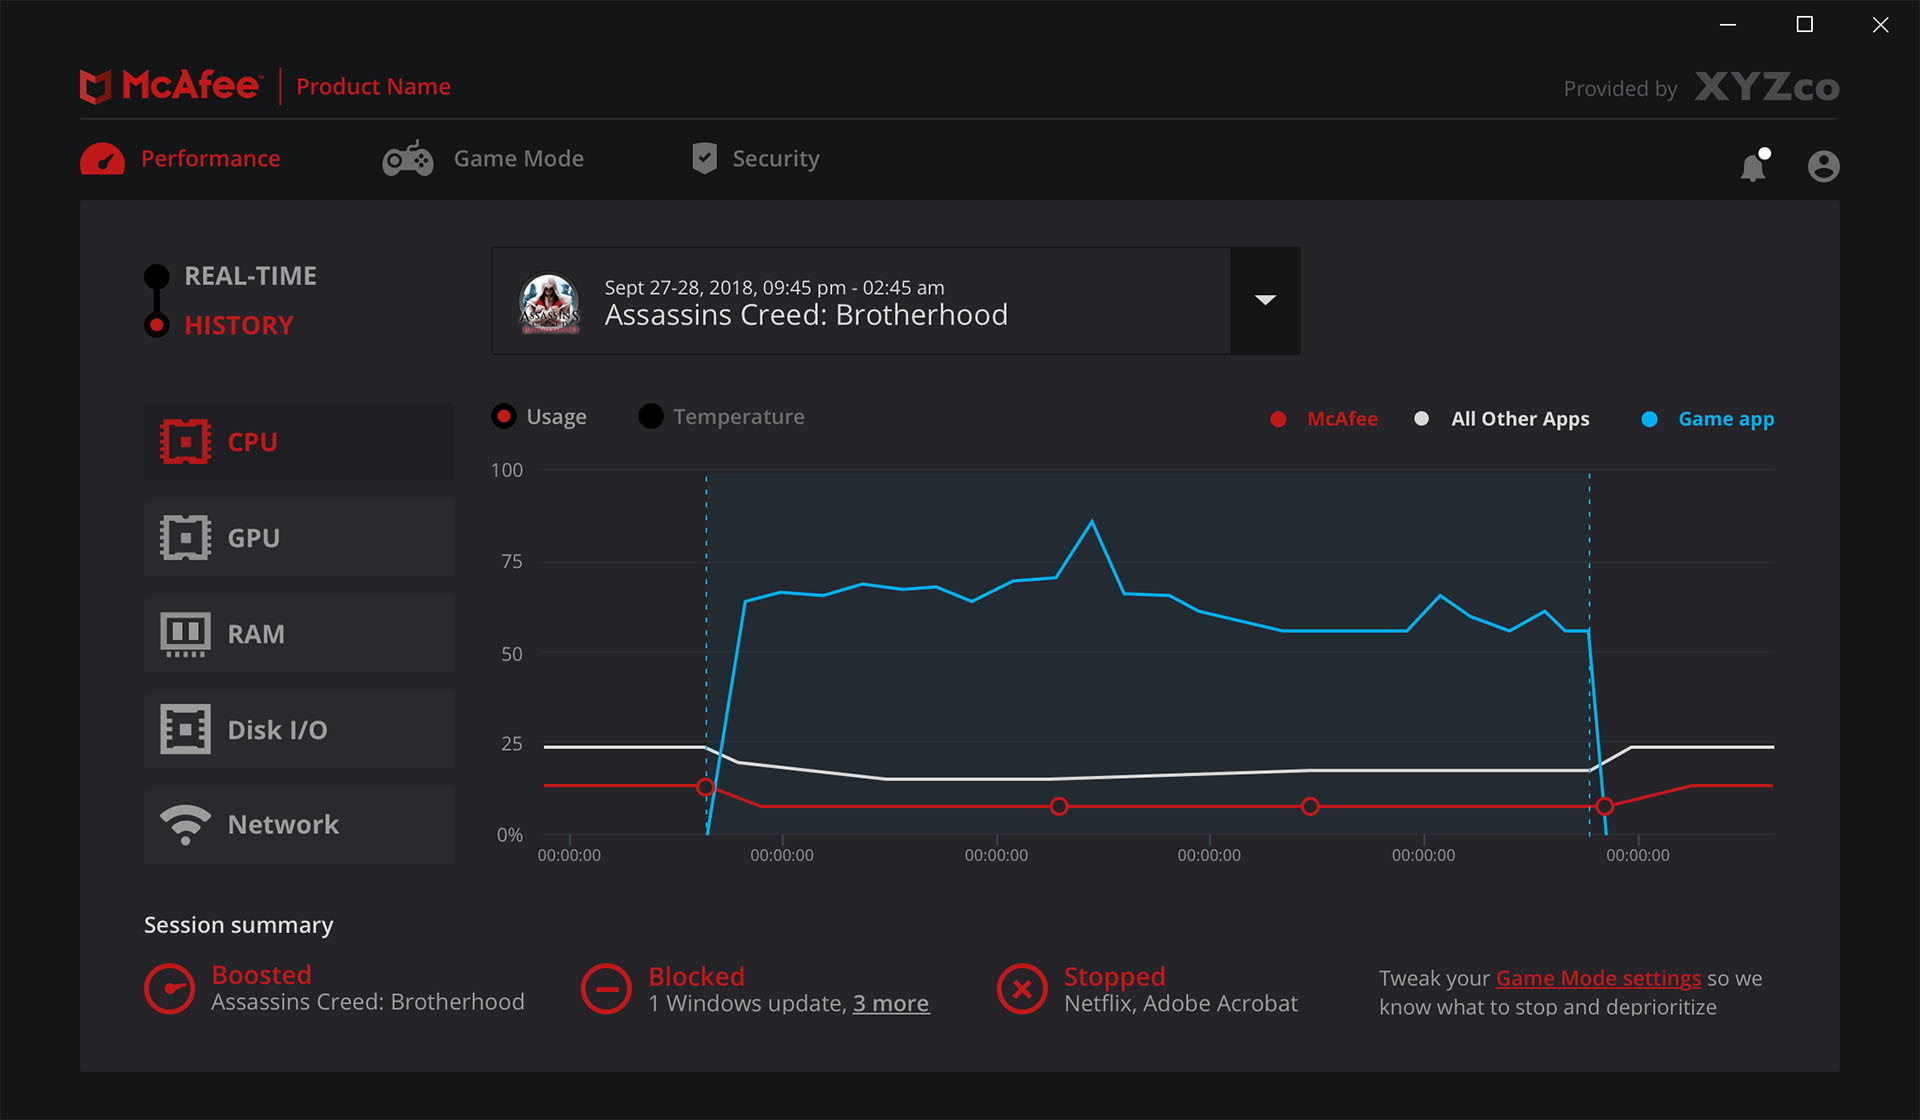
Task: Click first McAfee marker at session start
Action: click(x=705, y=787)
